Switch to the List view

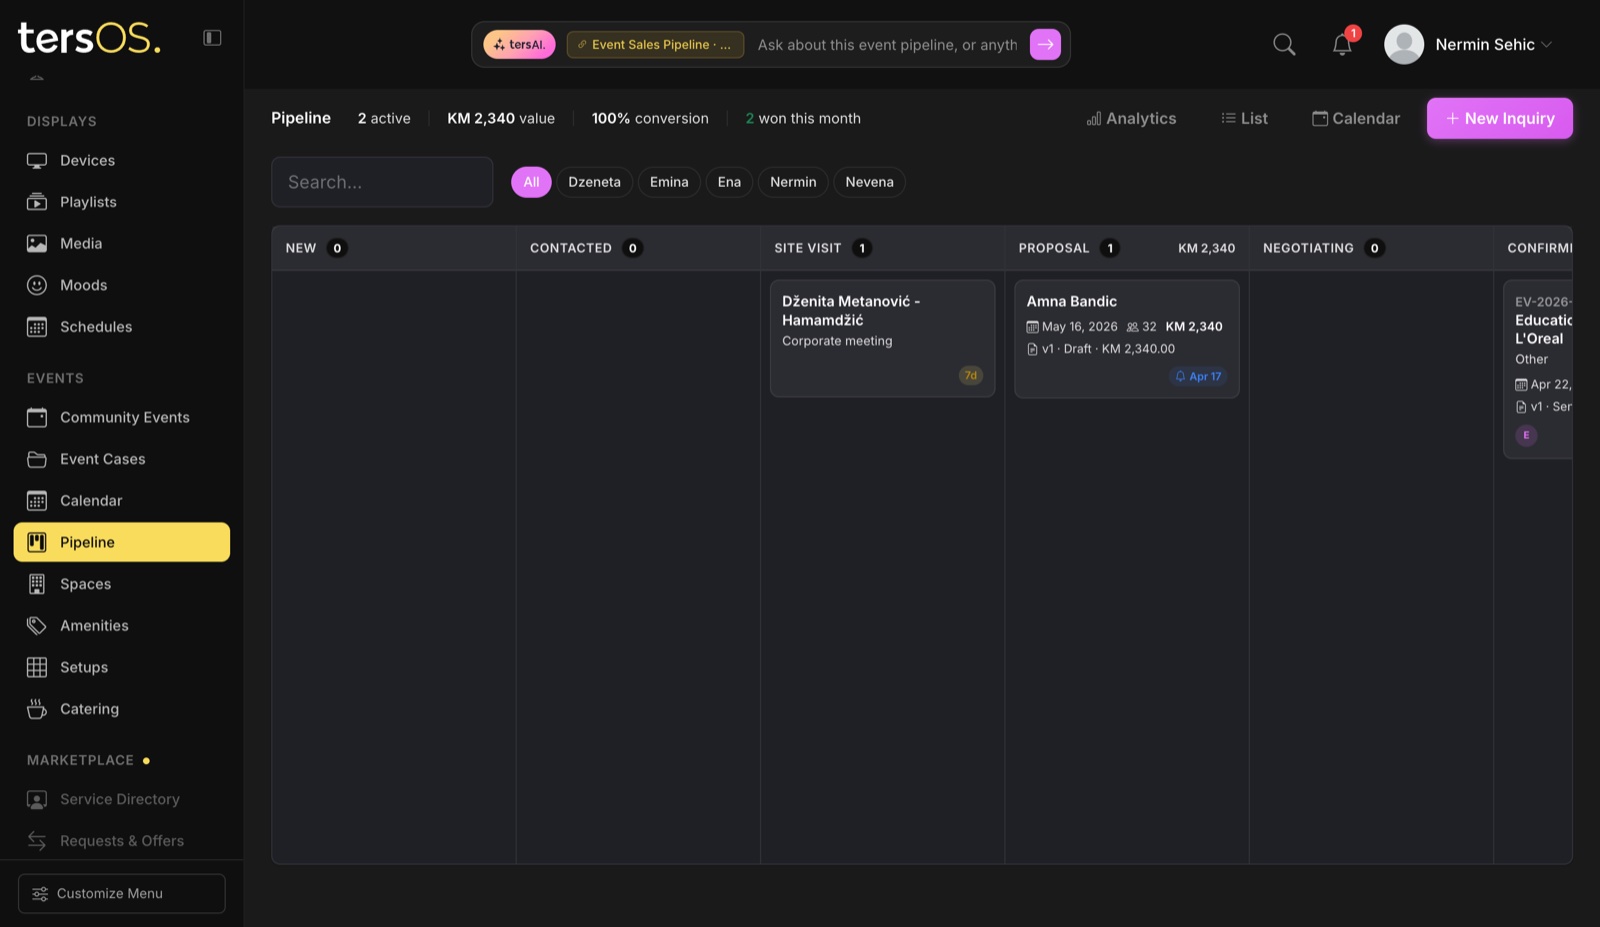1243,118
